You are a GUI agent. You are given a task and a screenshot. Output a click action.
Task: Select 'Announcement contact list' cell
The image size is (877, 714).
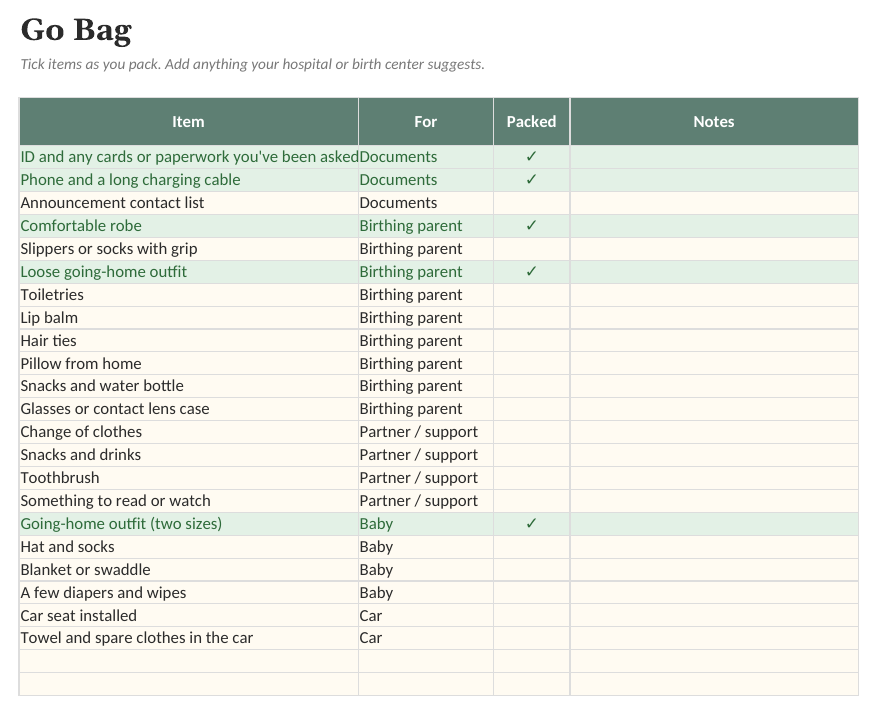click(x=188, y=203)
